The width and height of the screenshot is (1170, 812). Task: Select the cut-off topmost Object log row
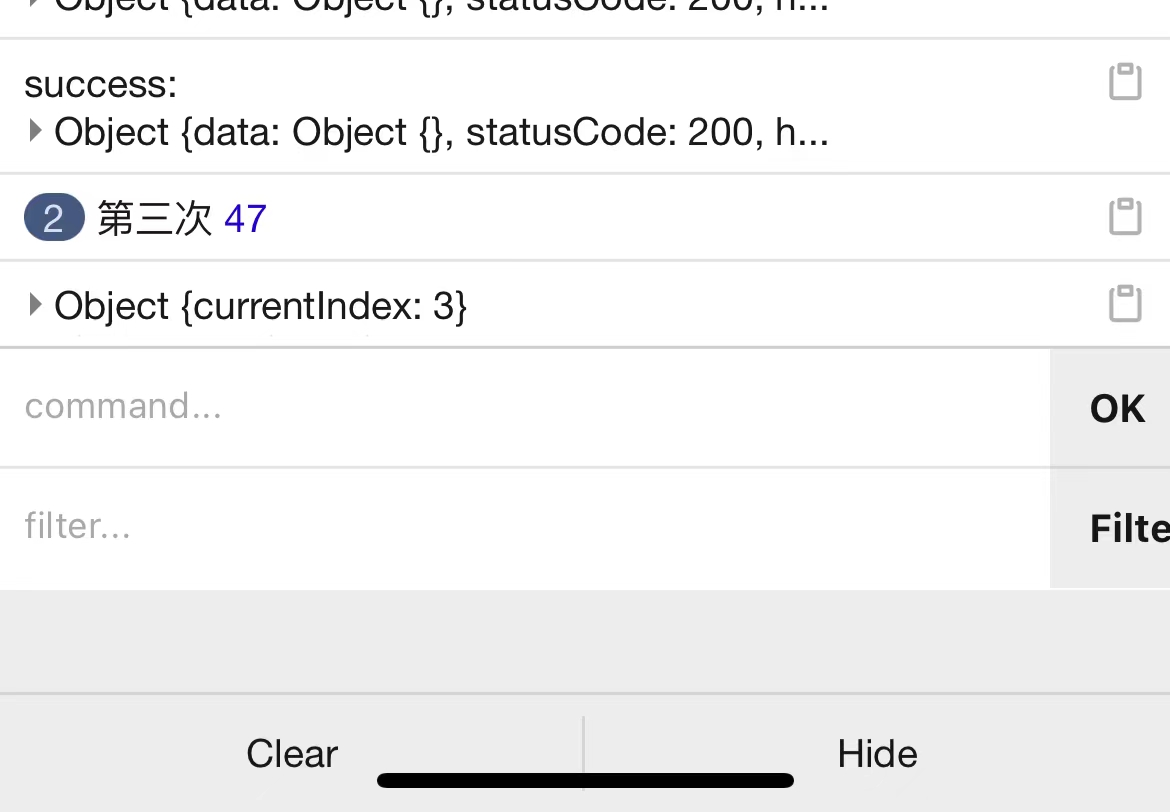coord(441,6)
